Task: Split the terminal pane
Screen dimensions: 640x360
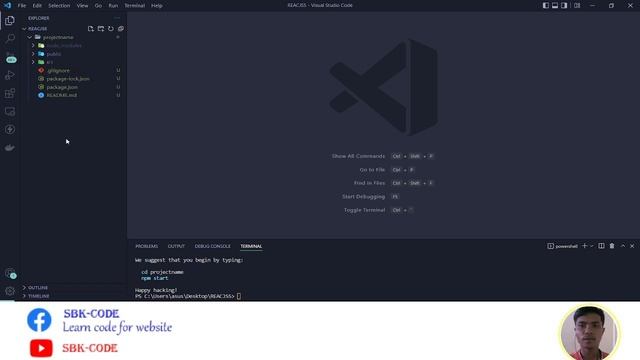Action: click(601, 246)
